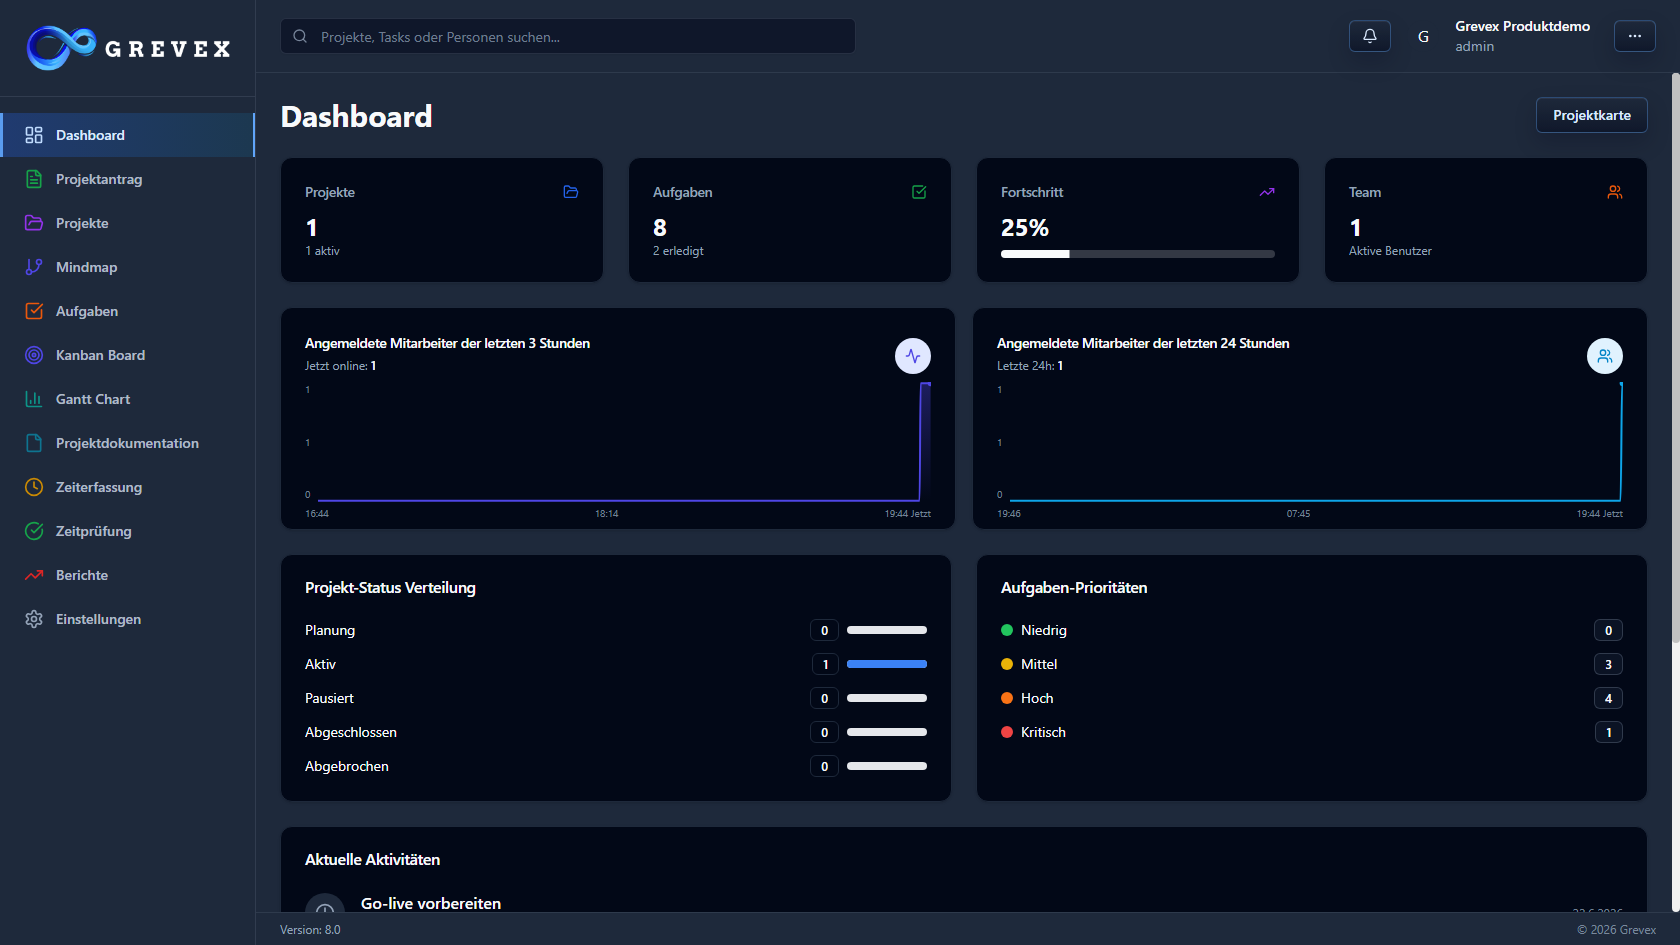Open the 'Go-live vorbereiten' activity

(x=431, y=903)
